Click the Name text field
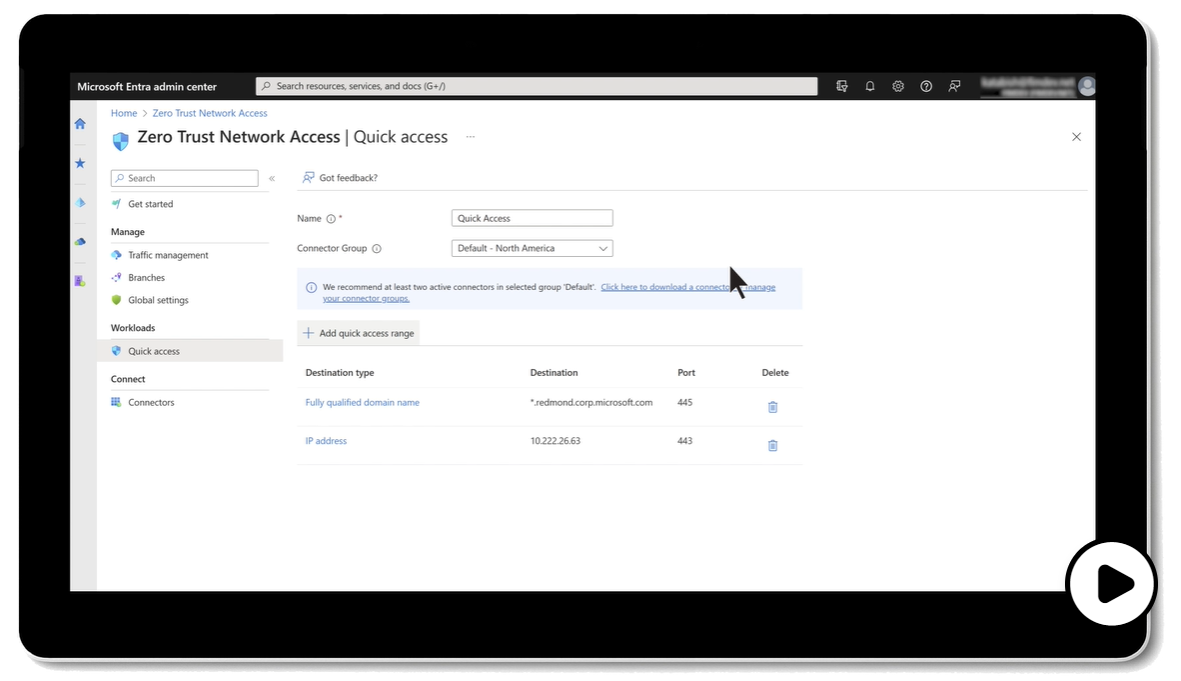 [532, 218]
